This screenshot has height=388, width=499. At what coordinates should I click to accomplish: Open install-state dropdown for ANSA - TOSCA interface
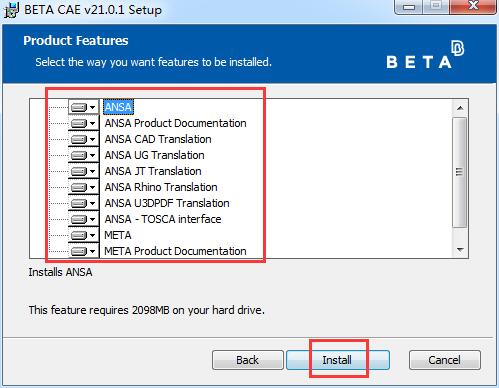(x=83, y=219)
